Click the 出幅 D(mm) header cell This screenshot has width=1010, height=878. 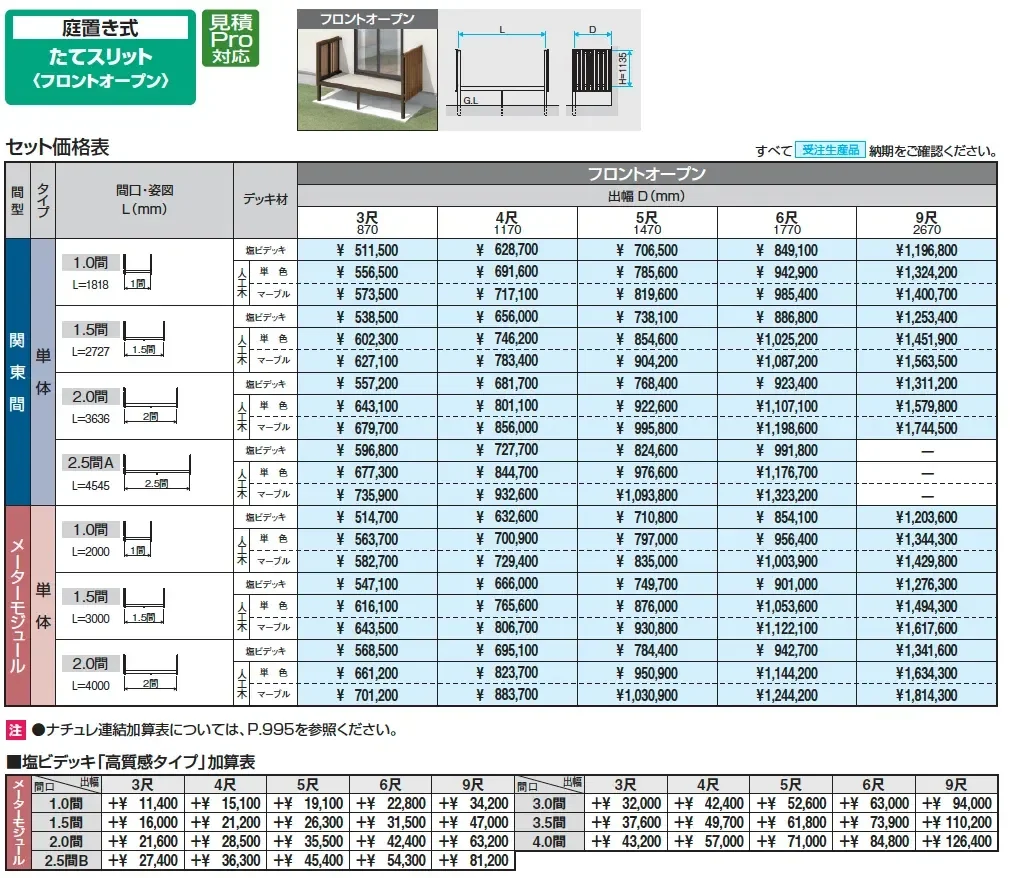[x=647, y=196]
